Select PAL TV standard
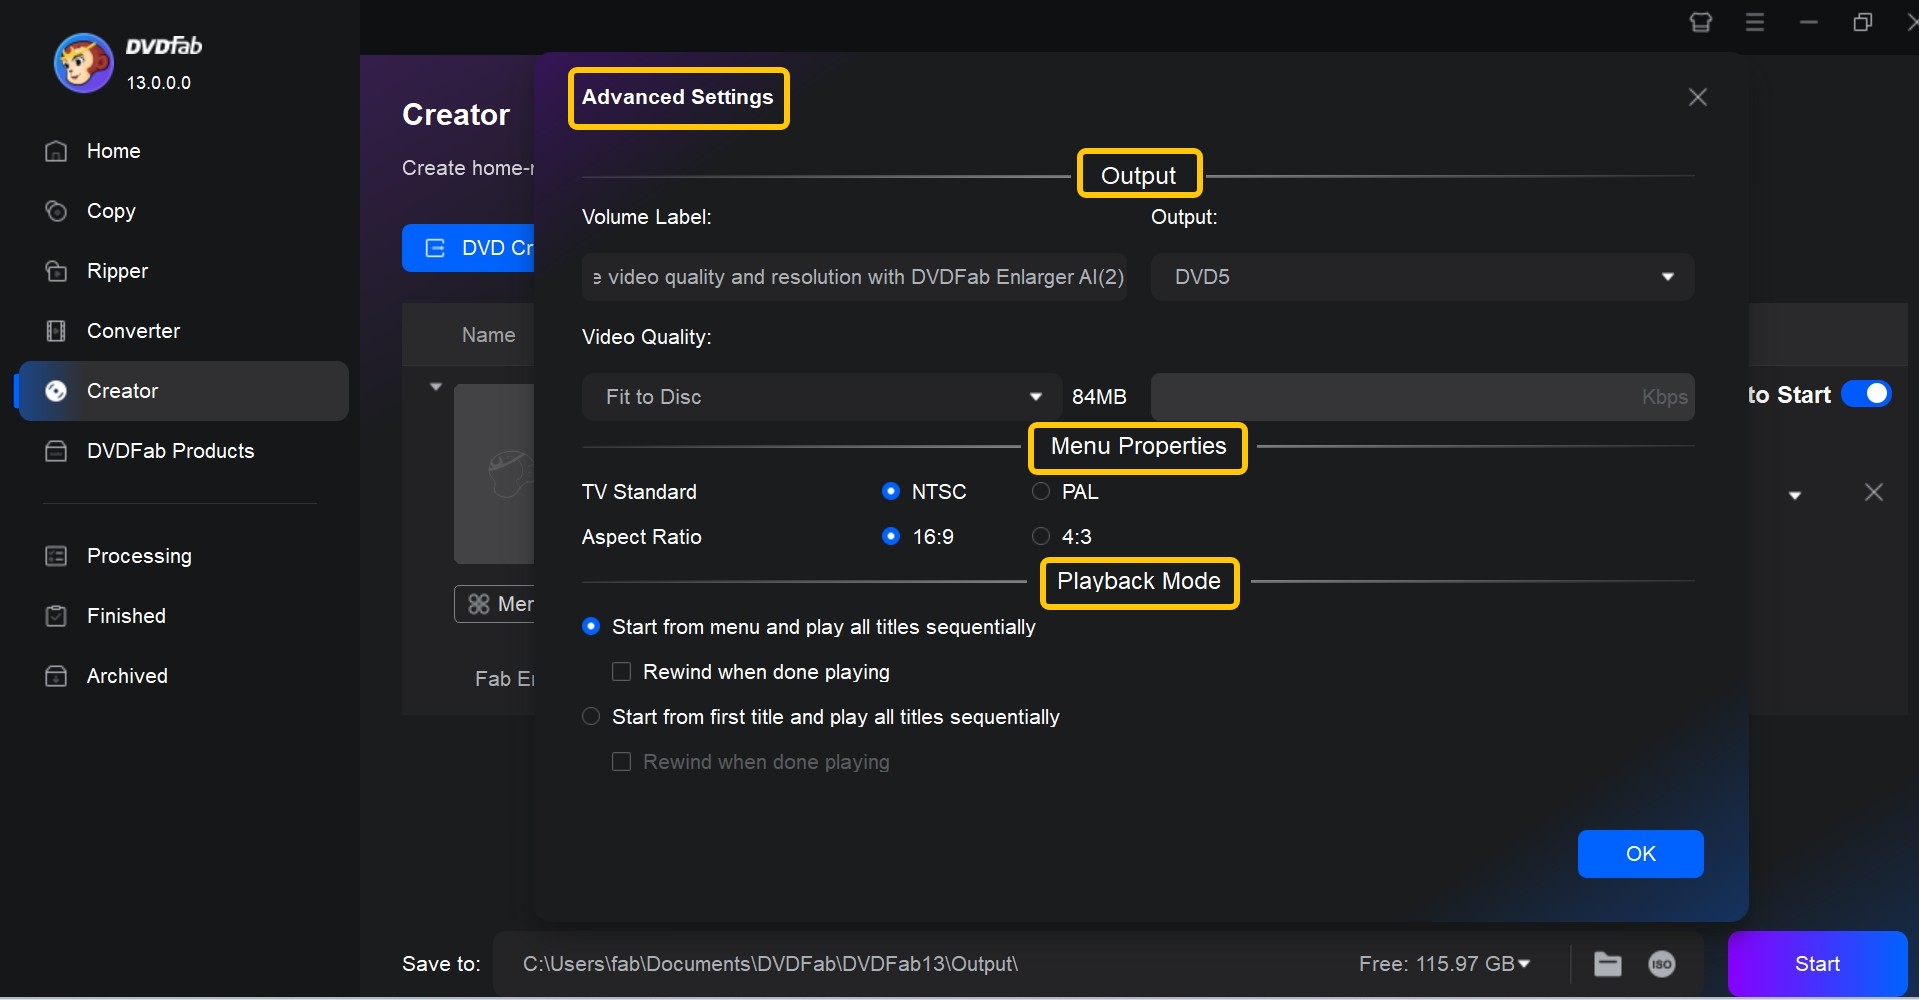The height and width of the screenshot is (1000, 1919). coord(1041,491)
